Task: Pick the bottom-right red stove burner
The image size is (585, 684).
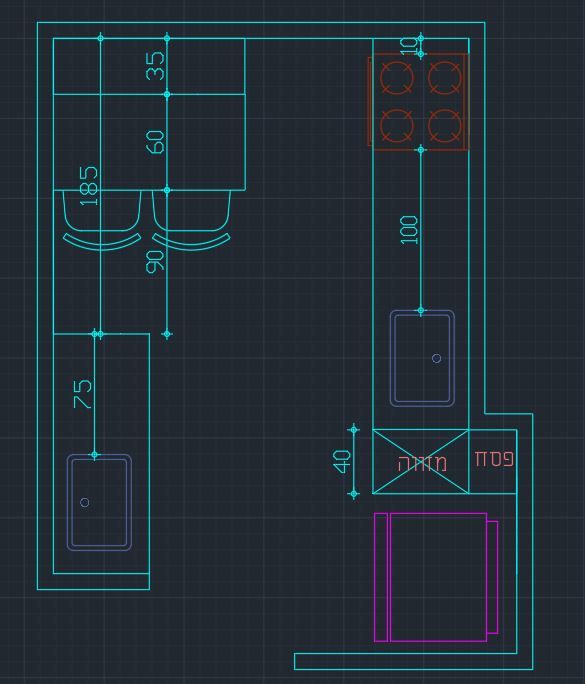Action: [445, 126]
